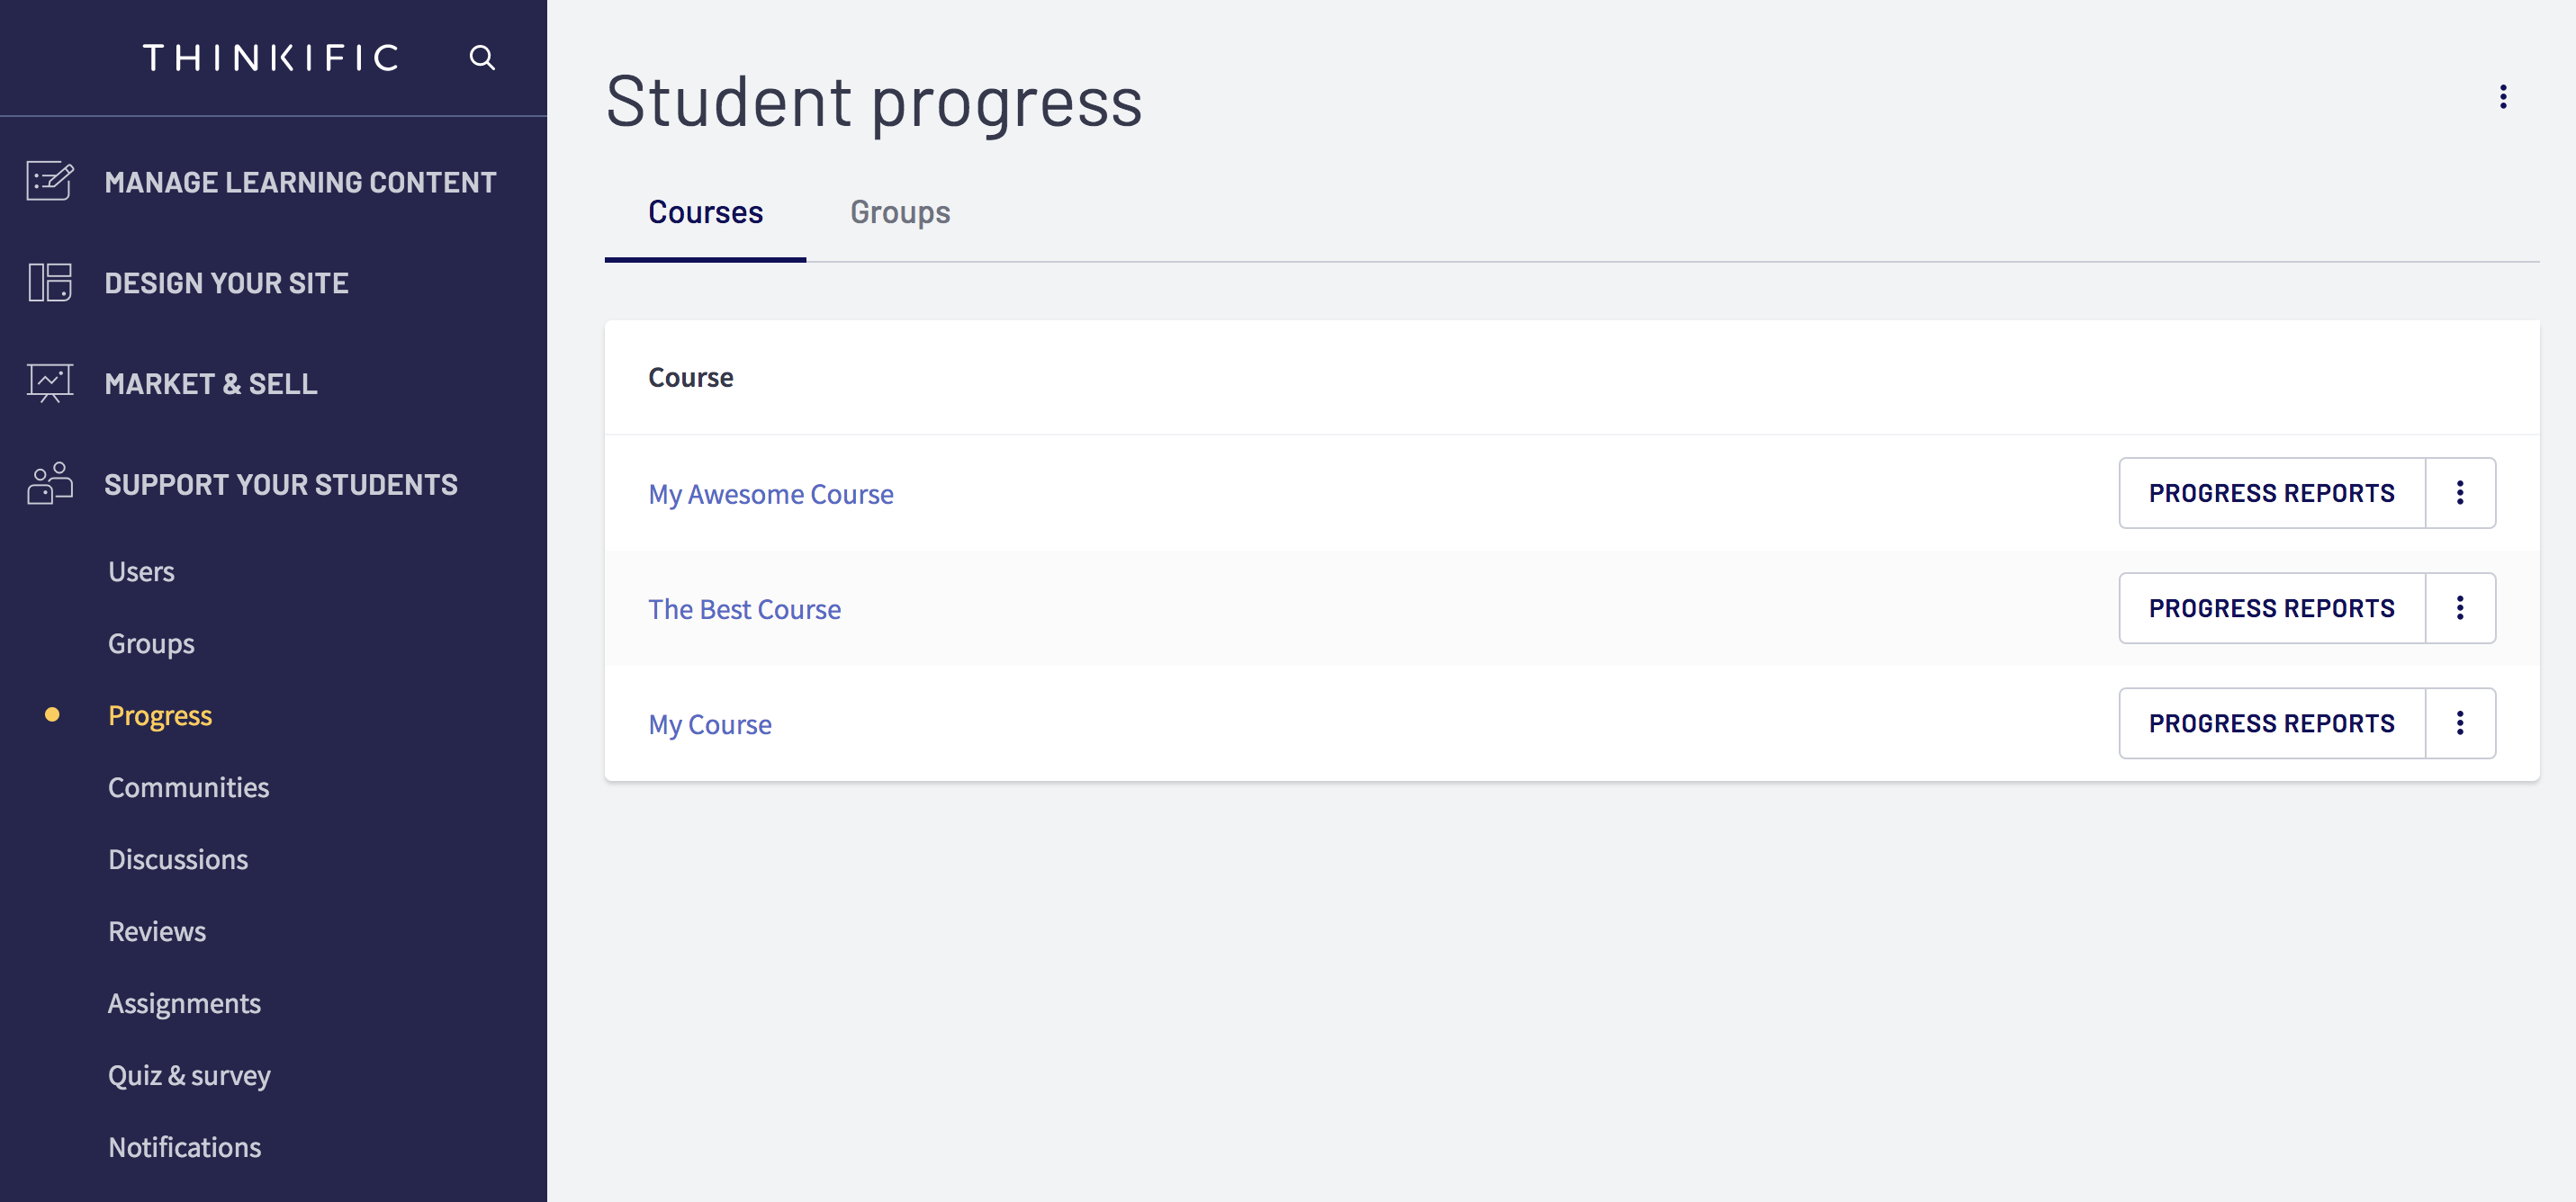Click the Thinkific logo
2576x1202 pixels.
point(271,58)
